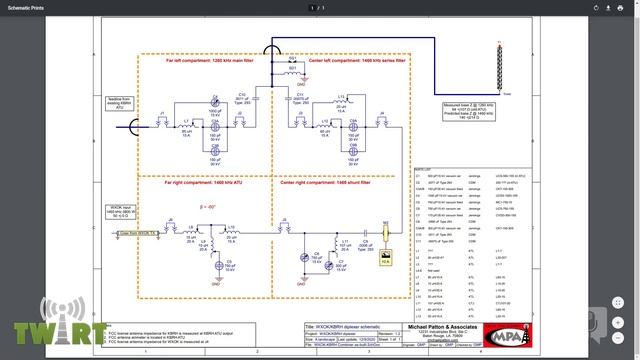Click 'Center right compartment: 1460 shunt filter' heading
This screenshot has height=360, width=640.
[x=325, y=182]
